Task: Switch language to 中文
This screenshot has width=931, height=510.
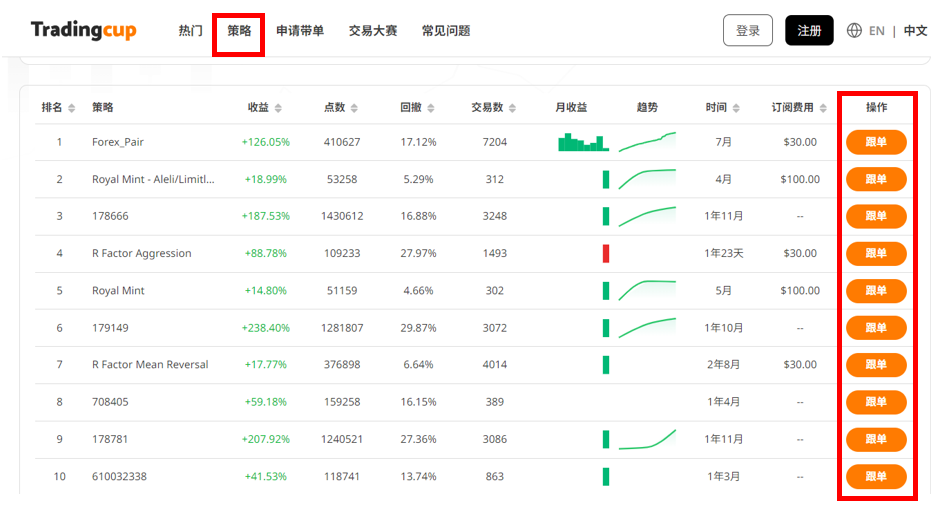Action: (914, 31)
